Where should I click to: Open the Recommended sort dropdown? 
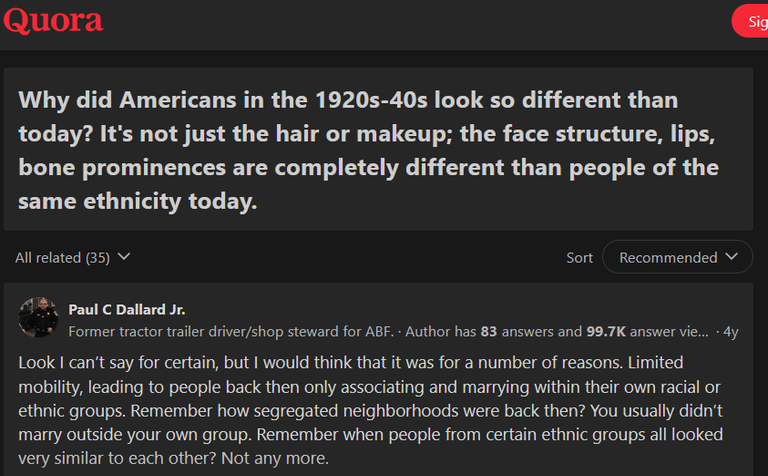[677, 257]
